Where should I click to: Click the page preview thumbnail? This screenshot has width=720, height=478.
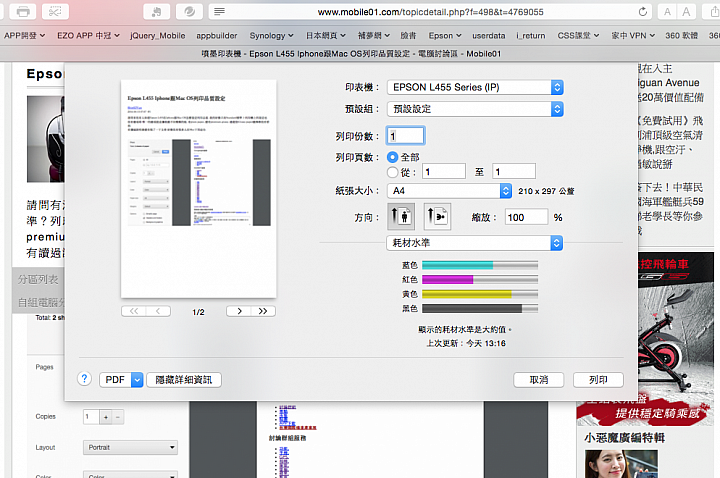pos(198,189)
